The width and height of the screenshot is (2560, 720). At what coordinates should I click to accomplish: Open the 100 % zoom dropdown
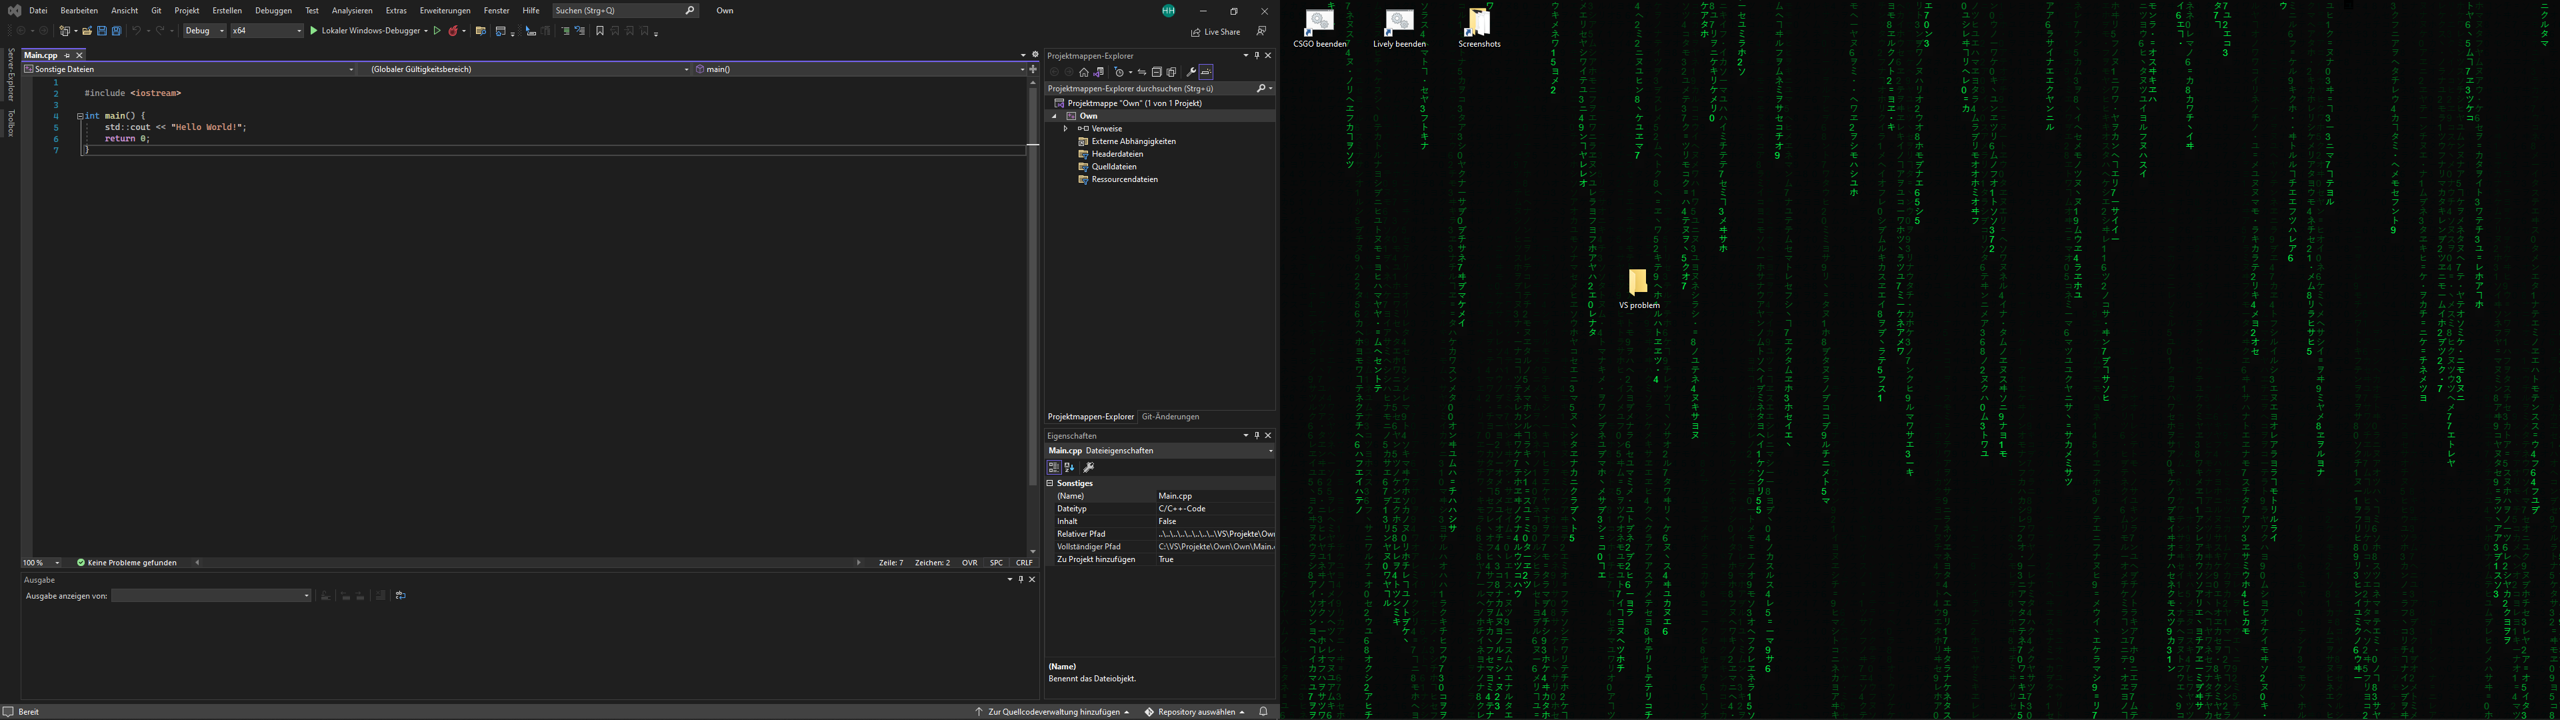coord(42,563)
